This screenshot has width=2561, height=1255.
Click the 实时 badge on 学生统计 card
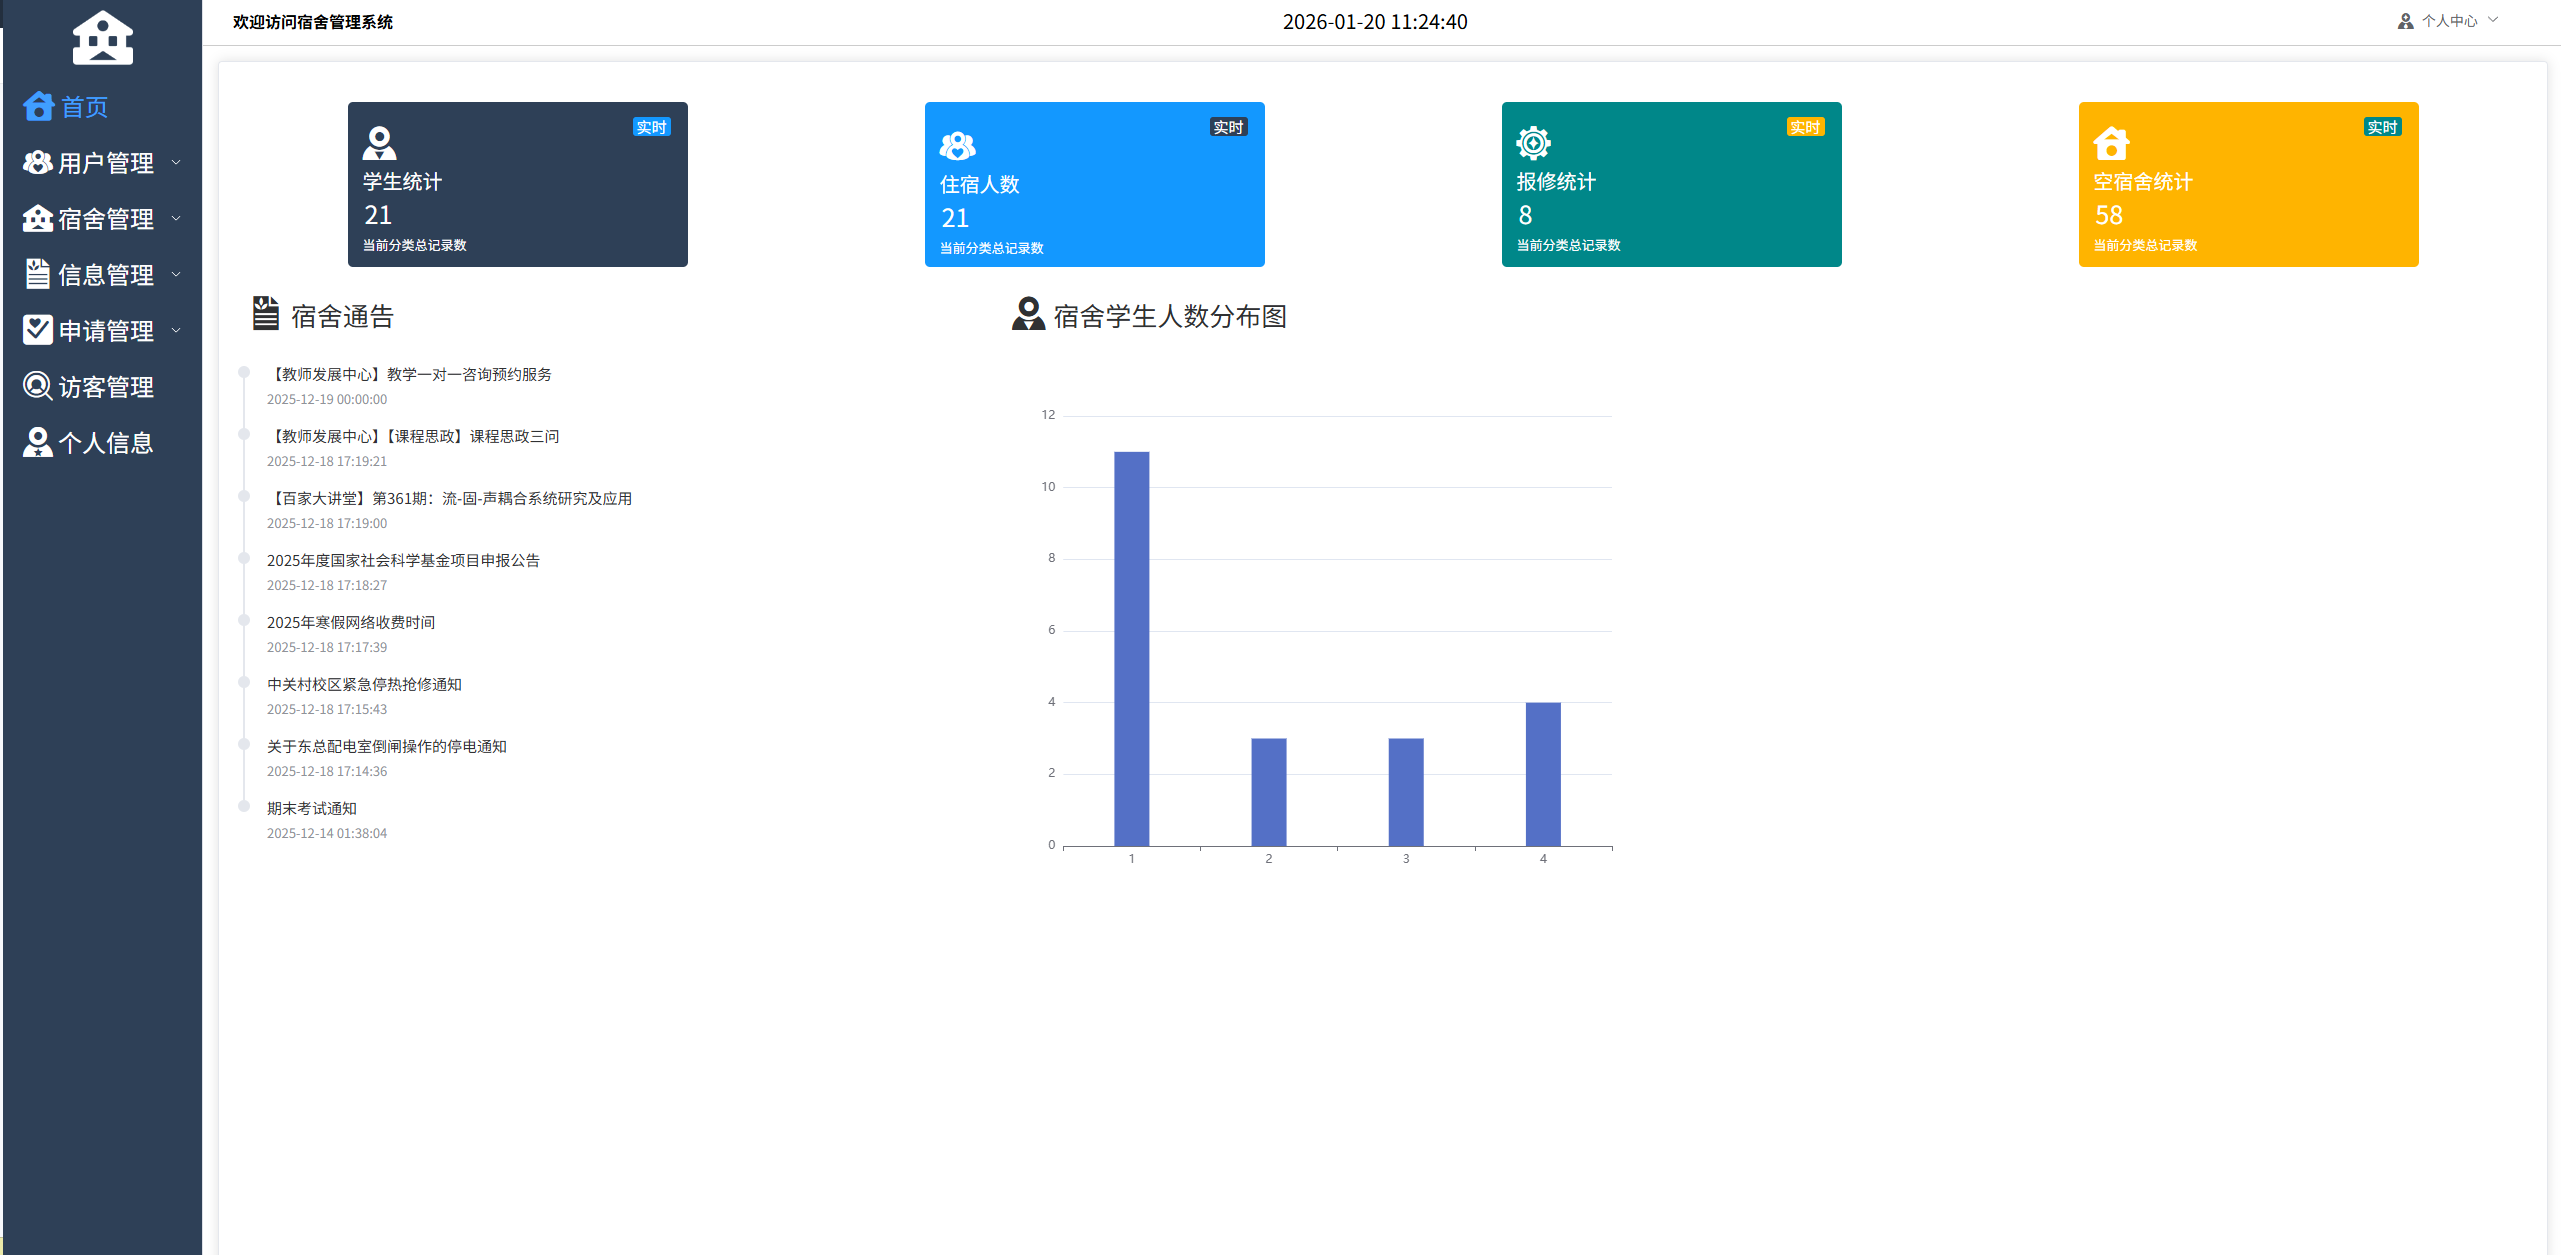[652, 127]
